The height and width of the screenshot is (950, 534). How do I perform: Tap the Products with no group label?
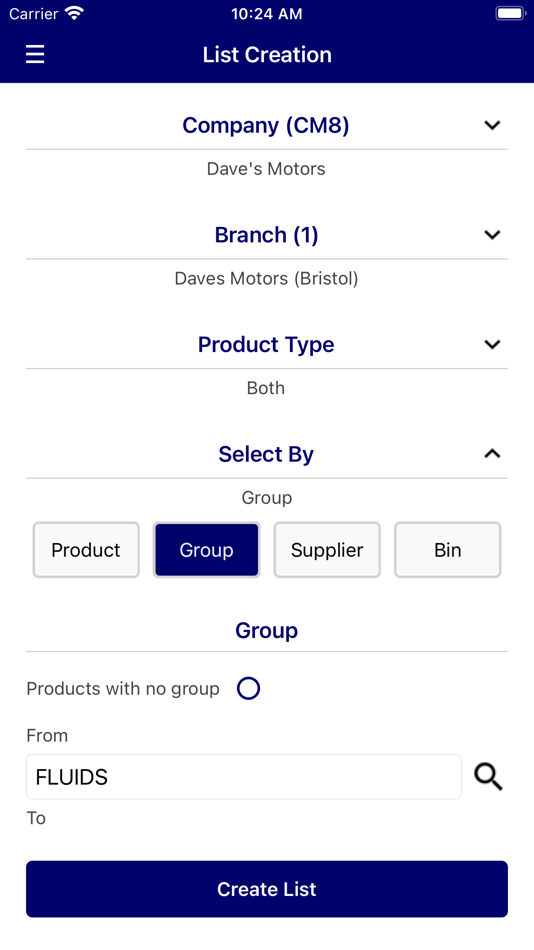click(x=123, y=689)
